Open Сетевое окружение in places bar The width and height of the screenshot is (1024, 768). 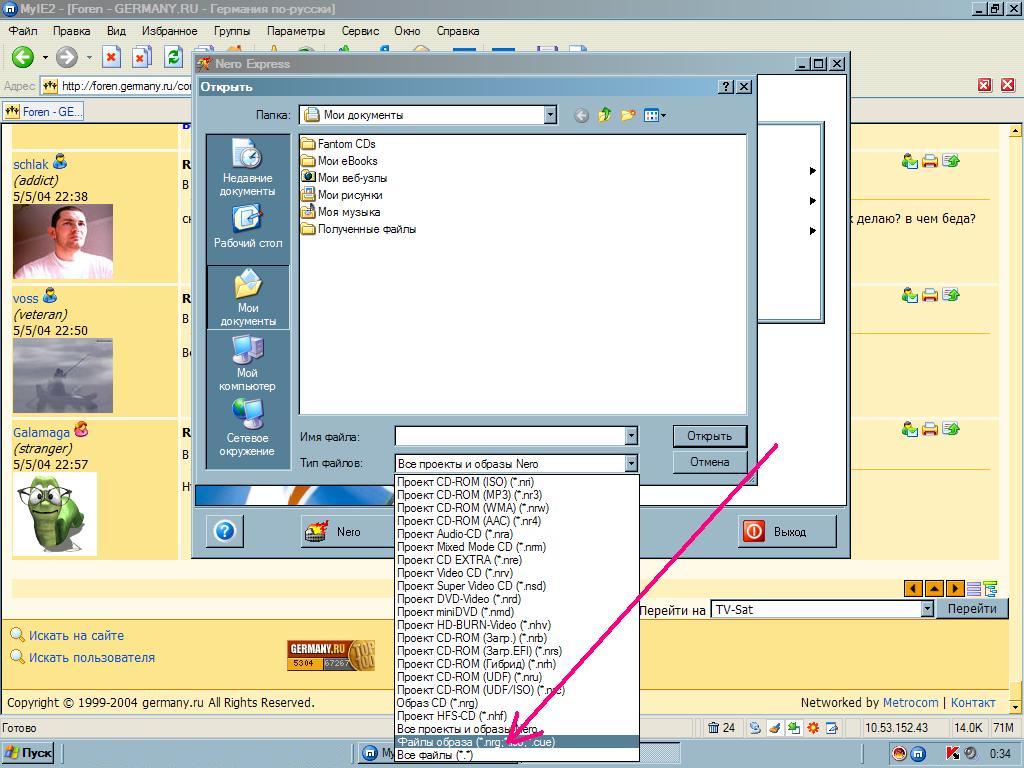pos(248,427)
